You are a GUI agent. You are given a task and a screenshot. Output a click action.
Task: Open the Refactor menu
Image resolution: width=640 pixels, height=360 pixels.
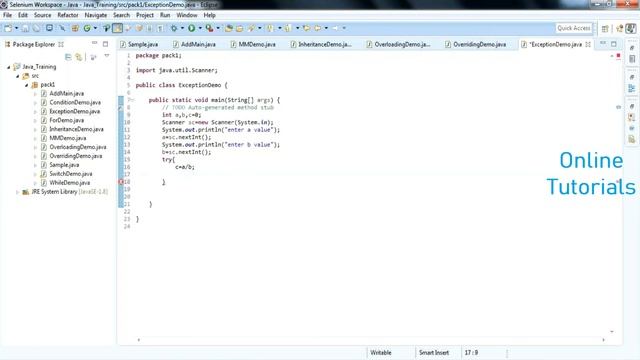68,15
